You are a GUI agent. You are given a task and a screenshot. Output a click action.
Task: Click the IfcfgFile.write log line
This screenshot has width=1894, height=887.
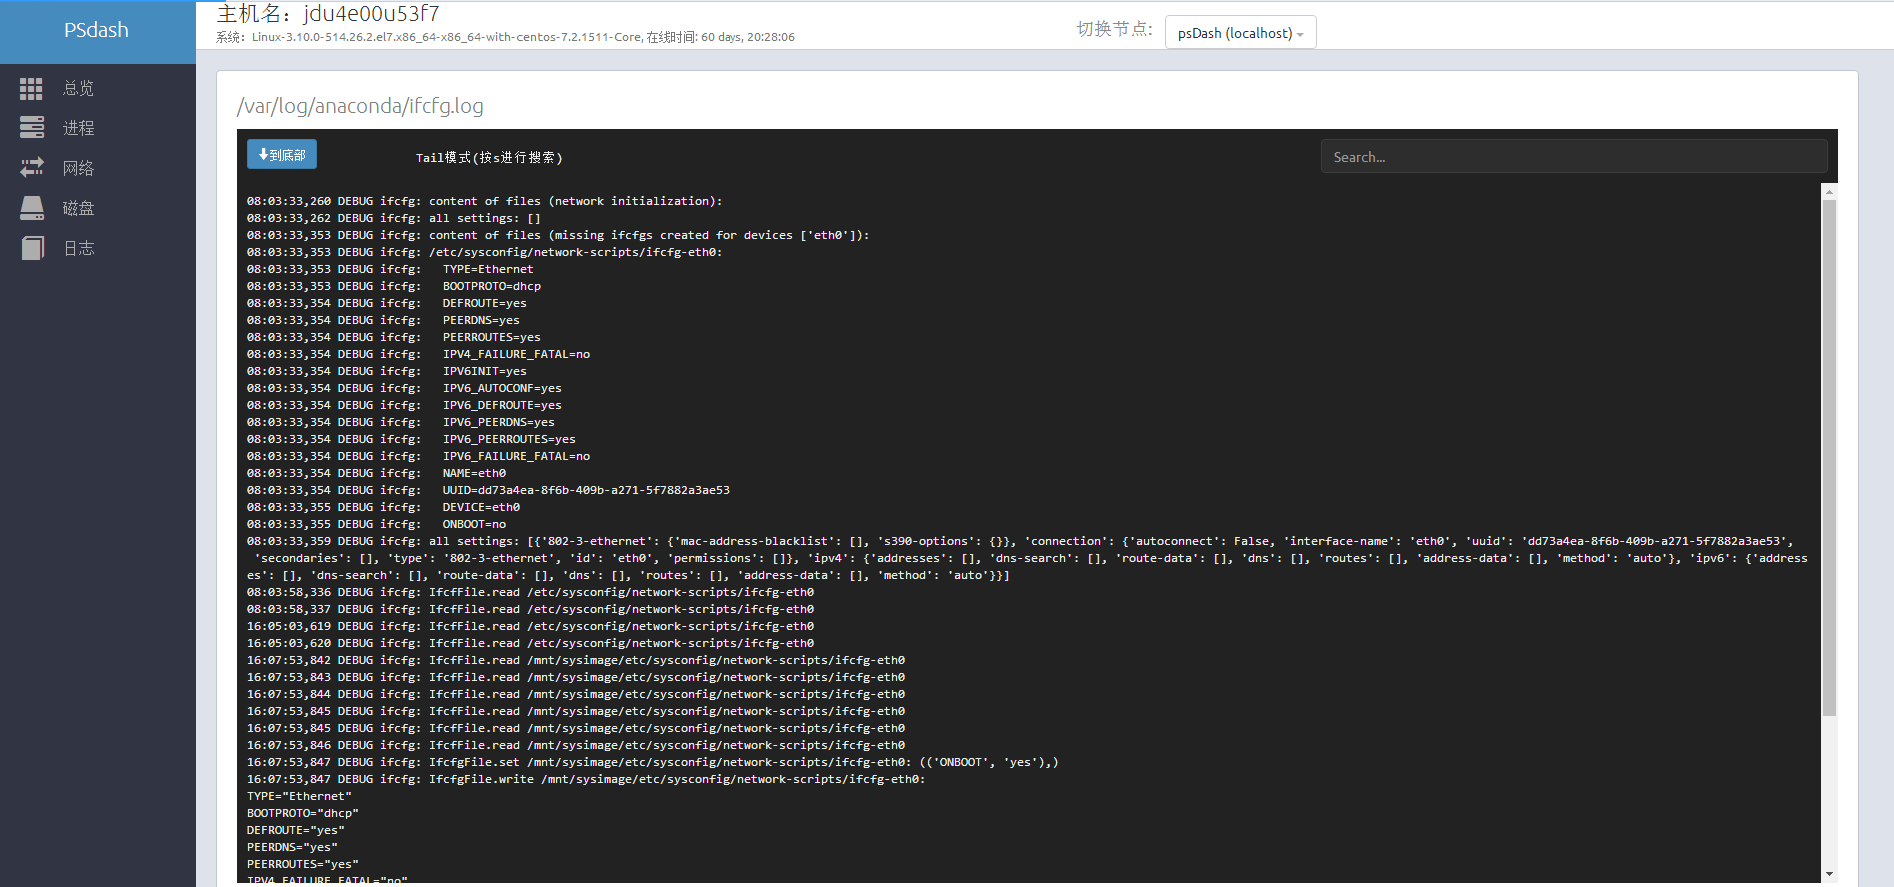pyautogui.click(x=586, y=779)
